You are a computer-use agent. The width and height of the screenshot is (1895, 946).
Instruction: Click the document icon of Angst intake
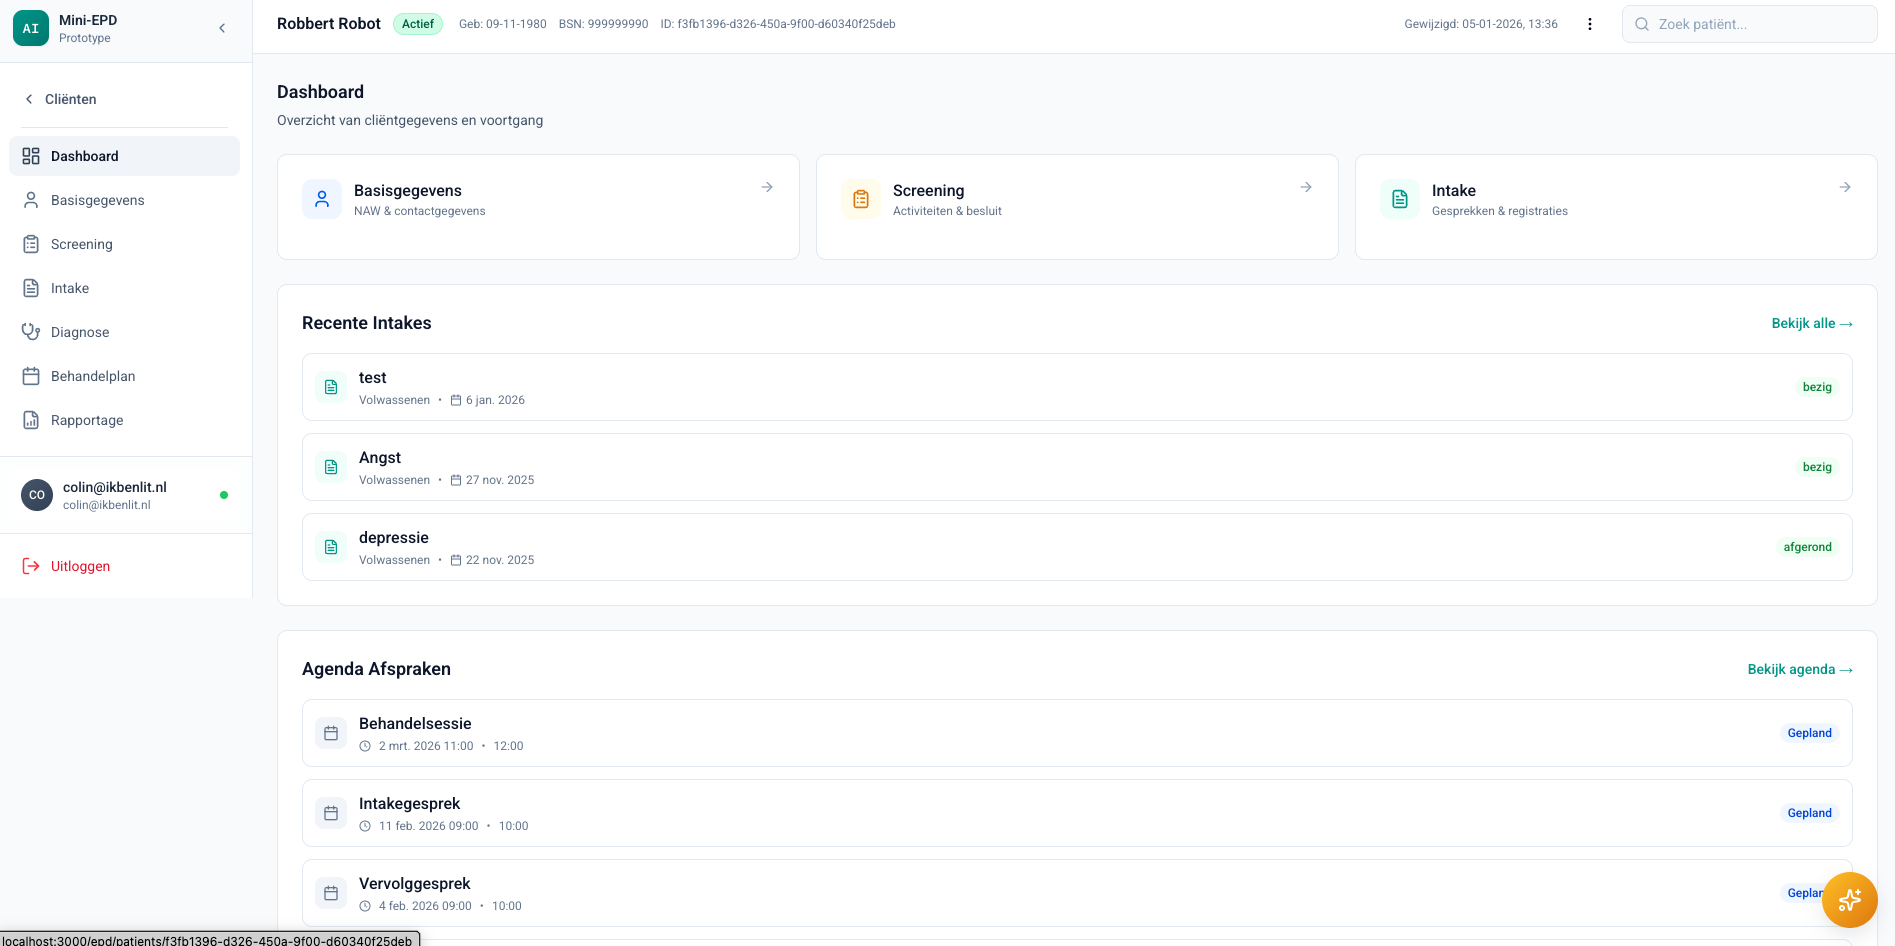click(x=331, y=467)
